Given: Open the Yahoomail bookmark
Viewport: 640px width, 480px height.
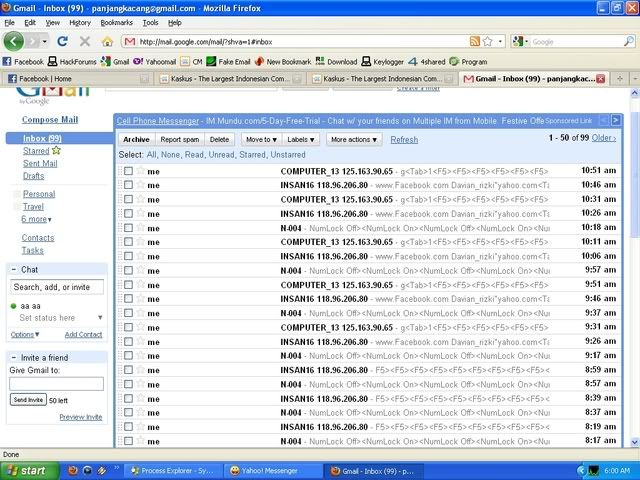Looking at the screenshot, I should pyautogui.click(x=155, y=62).
